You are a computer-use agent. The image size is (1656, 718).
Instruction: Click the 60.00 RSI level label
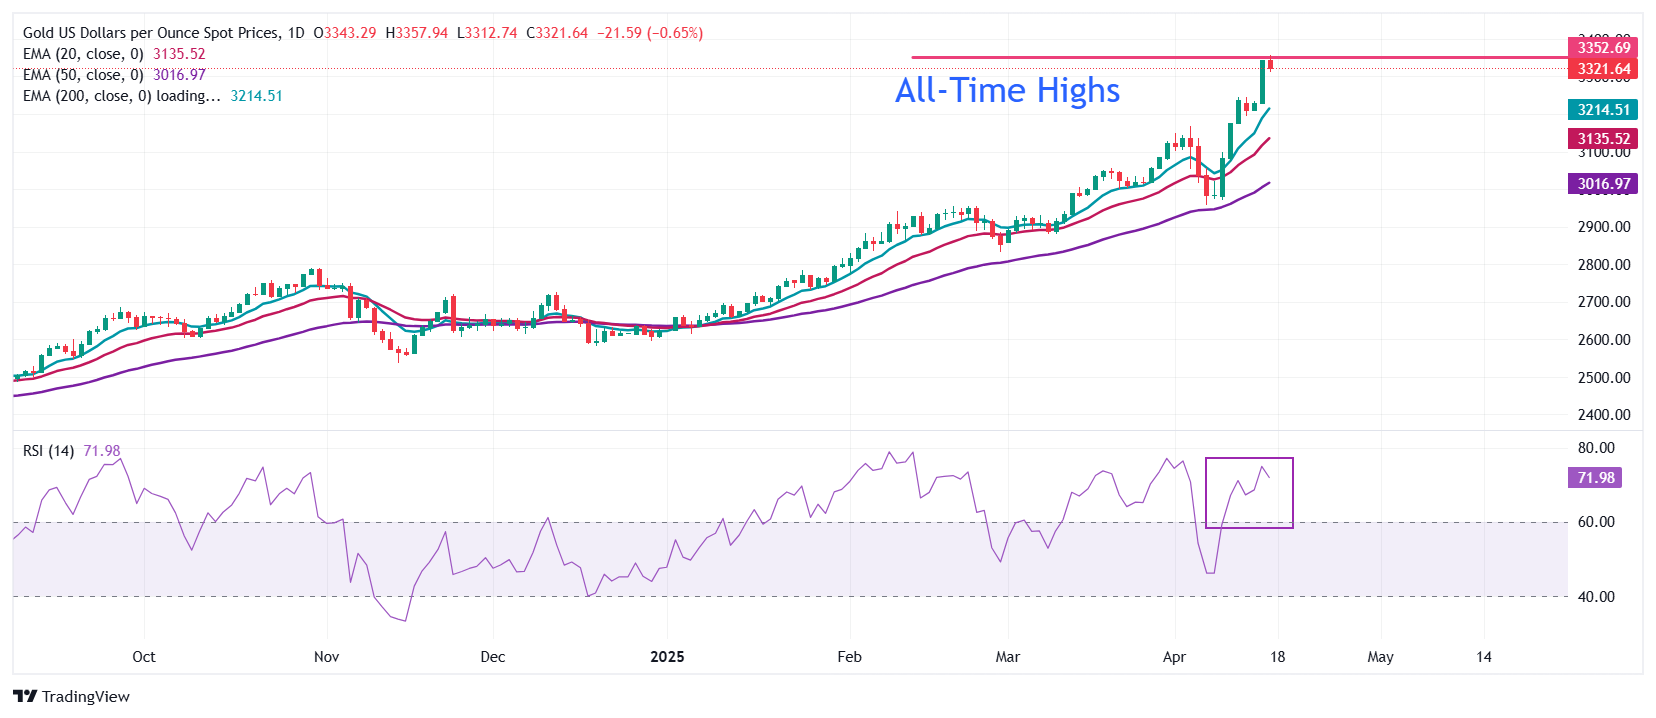pyautogui.click(x=1596, y=522)
